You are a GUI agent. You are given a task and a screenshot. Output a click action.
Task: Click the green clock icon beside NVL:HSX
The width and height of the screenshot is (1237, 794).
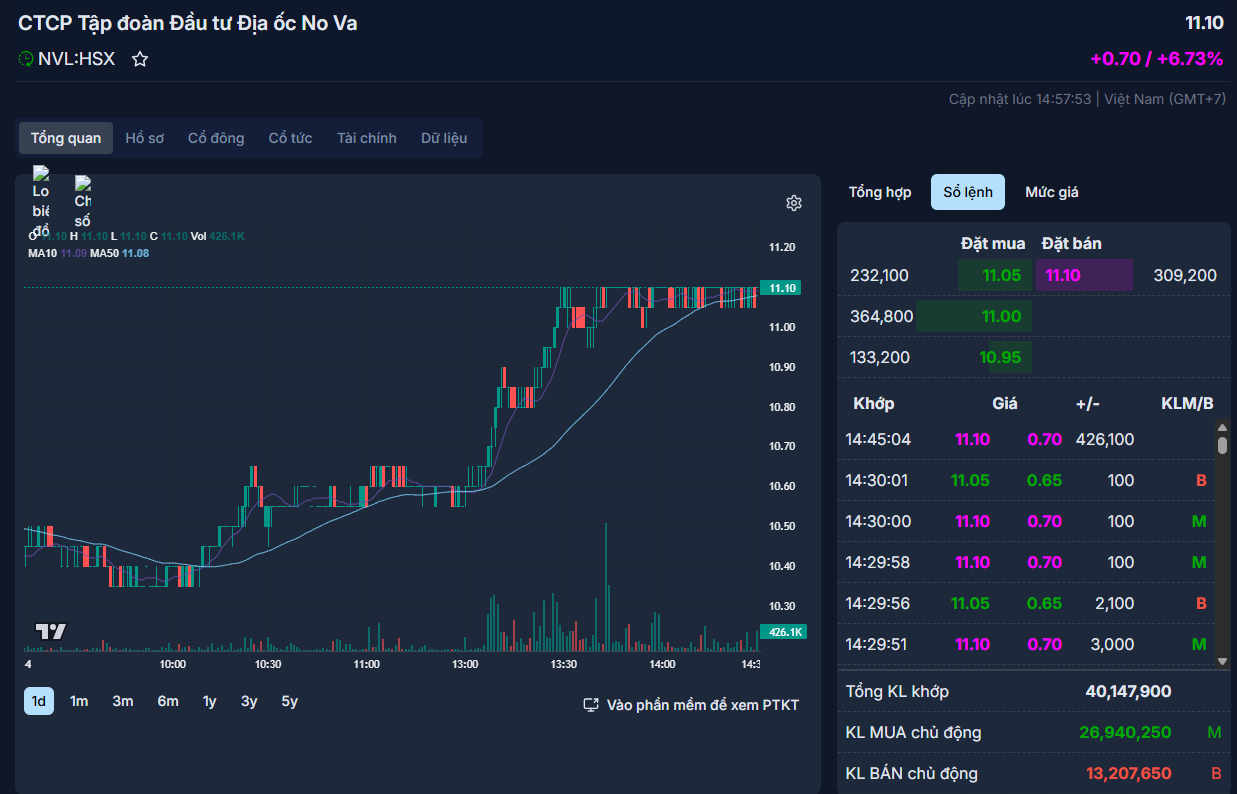(26, 59)
